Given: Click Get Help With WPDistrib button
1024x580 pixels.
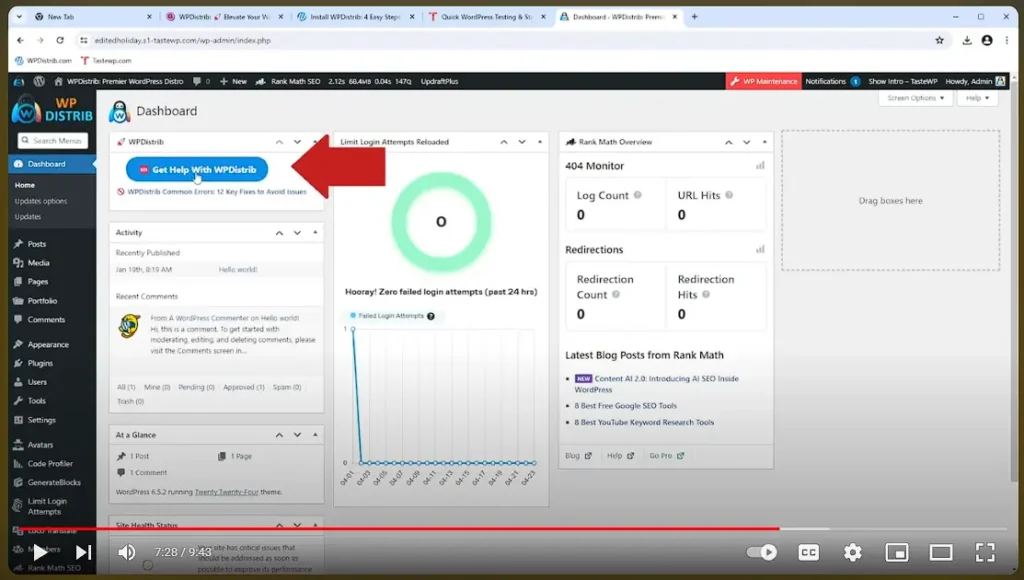Looking at the screenshot, I should 197,169.
